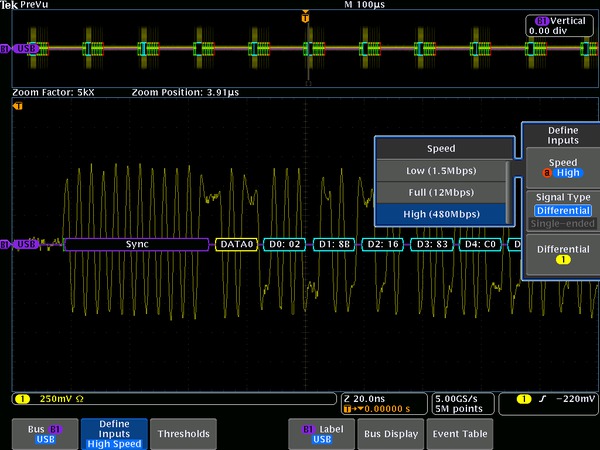The image size is (600, 450).
Task: Select Low (1.5Mbps) speed option
Action: [x=440, y=170]
